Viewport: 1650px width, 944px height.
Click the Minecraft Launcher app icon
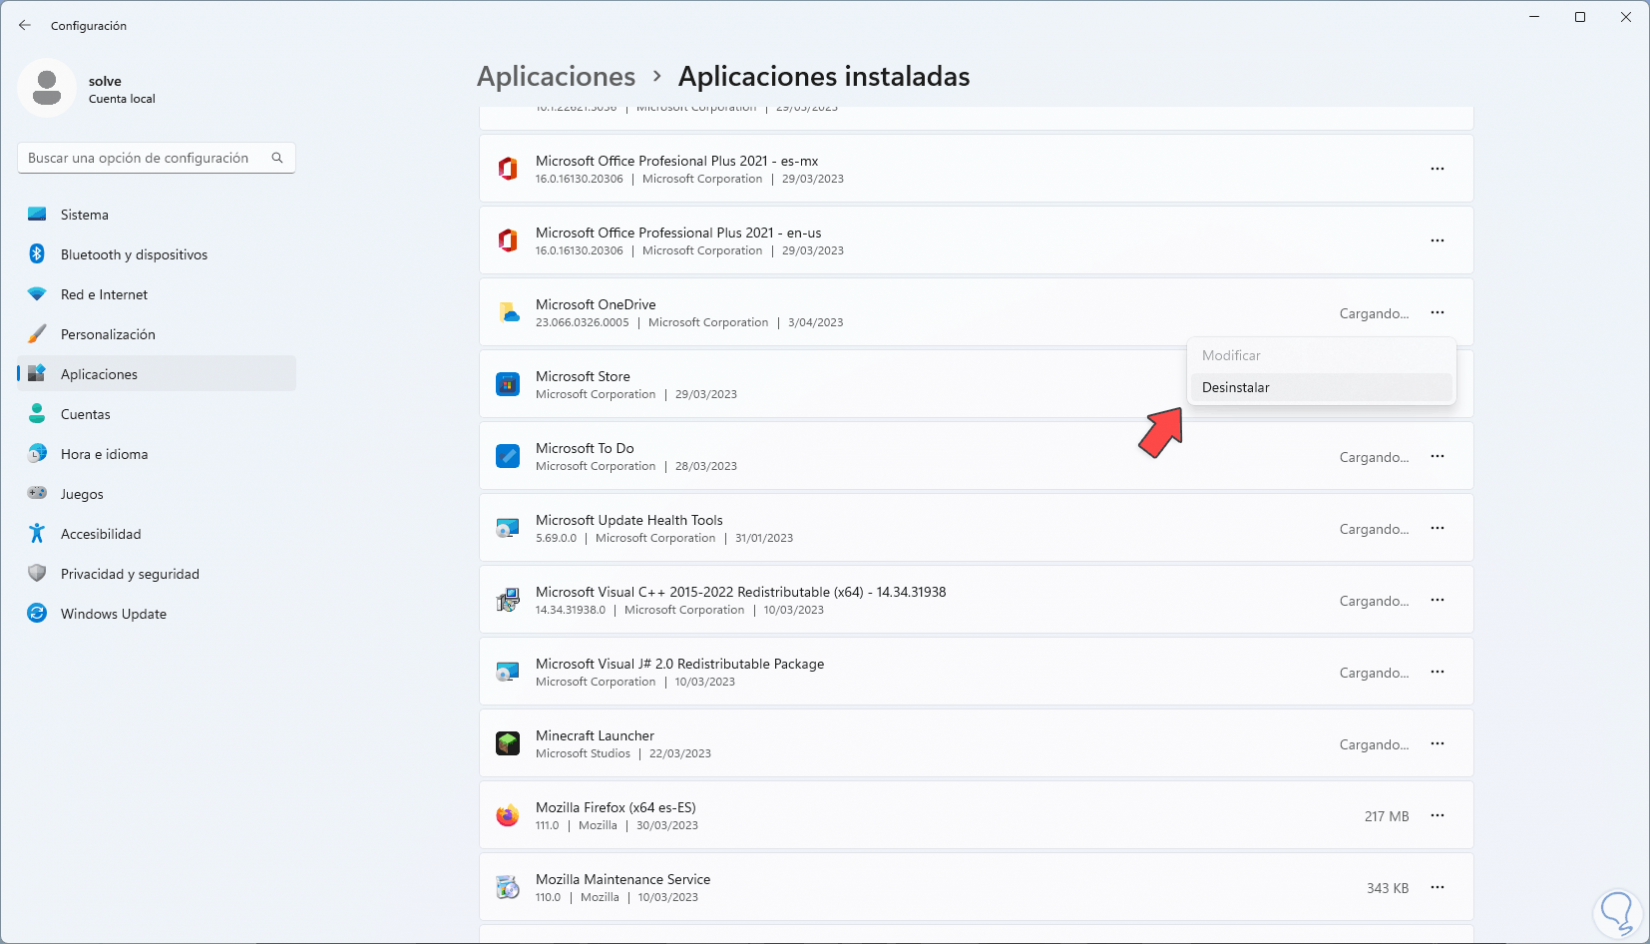[x=508, y=744]
